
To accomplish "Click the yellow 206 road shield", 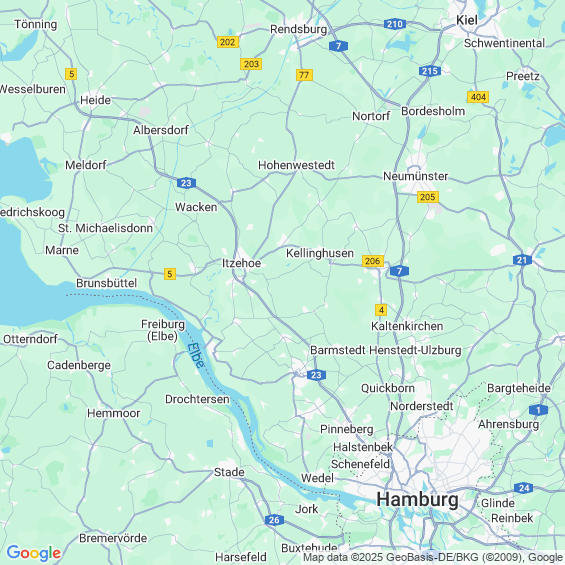I will pyautogui.click(x=373, y=261).
